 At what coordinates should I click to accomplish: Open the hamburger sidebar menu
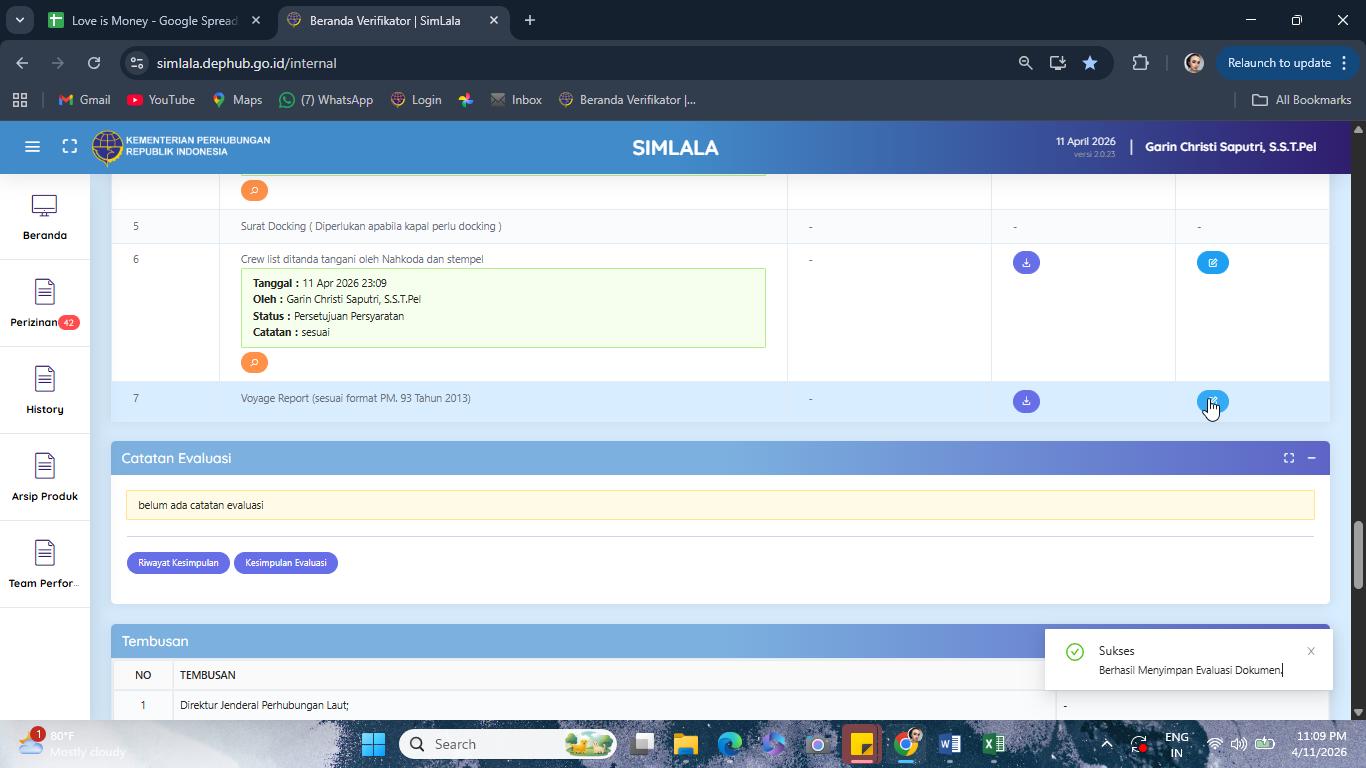(x=32, y=147)
